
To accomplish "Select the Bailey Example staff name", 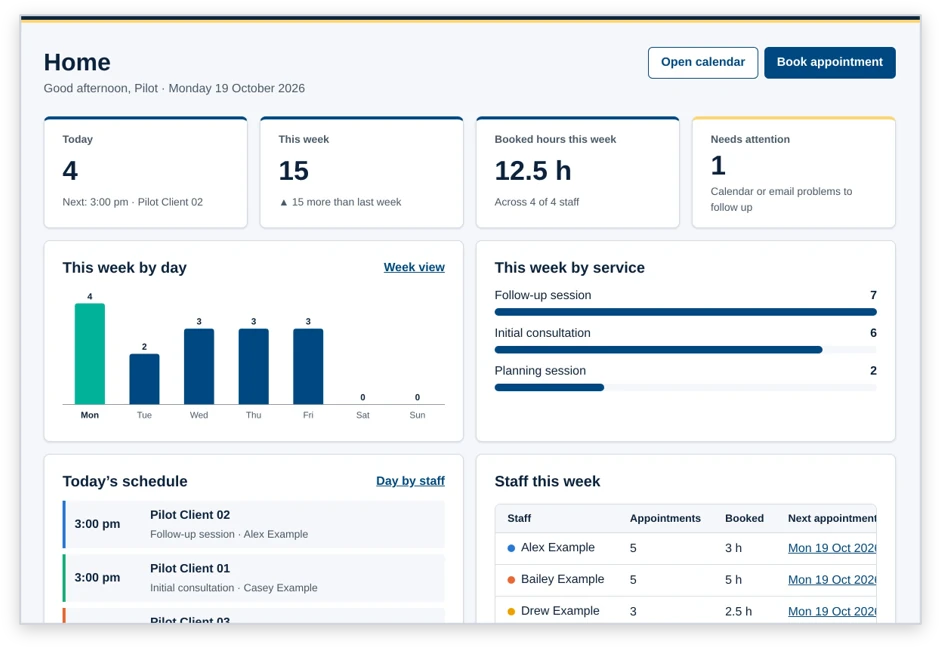I will click(x=562, y=579).
